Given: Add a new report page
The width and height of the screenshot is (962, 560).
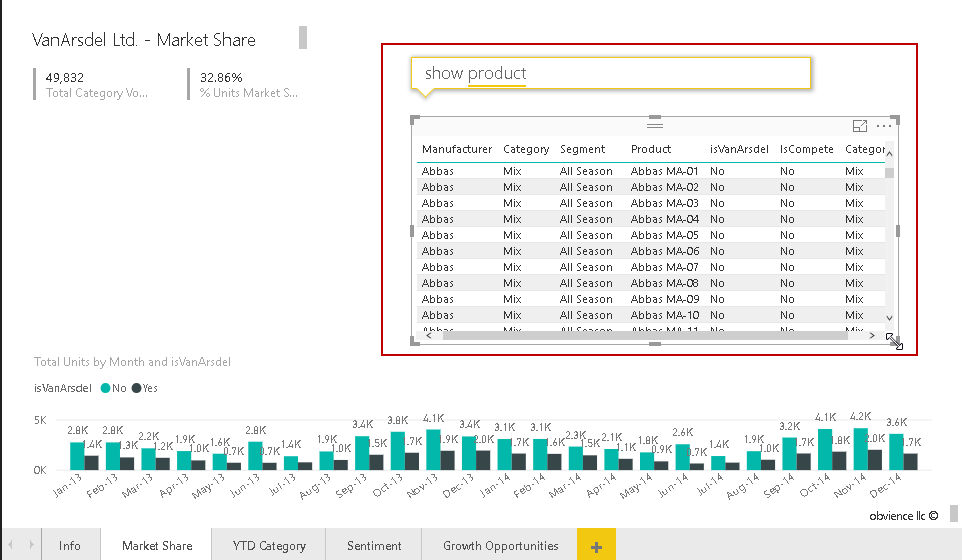Looking at the screenshot, I should coord(596,546).
